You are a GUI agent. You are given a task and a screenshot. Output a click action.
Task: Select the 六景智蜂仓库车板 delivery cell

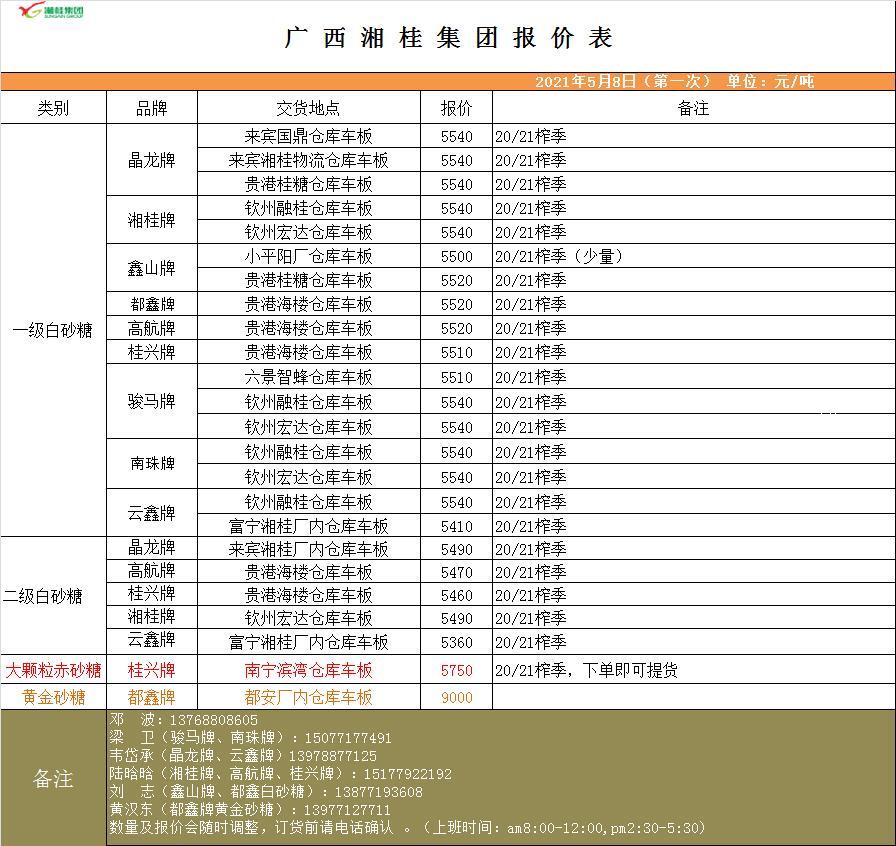click(308, 377)
